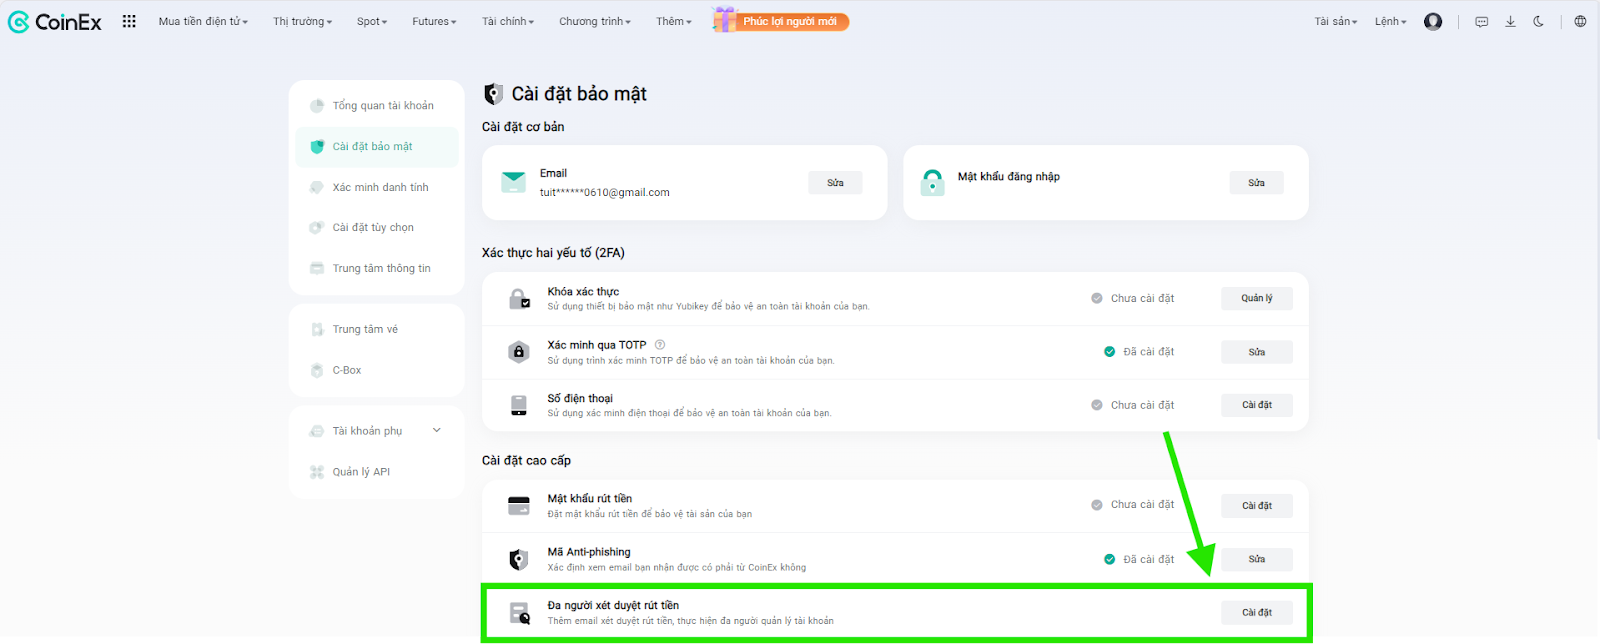Click Sửa button for Email
This screenshot has height=644, width=1600.
pos(835,183)
